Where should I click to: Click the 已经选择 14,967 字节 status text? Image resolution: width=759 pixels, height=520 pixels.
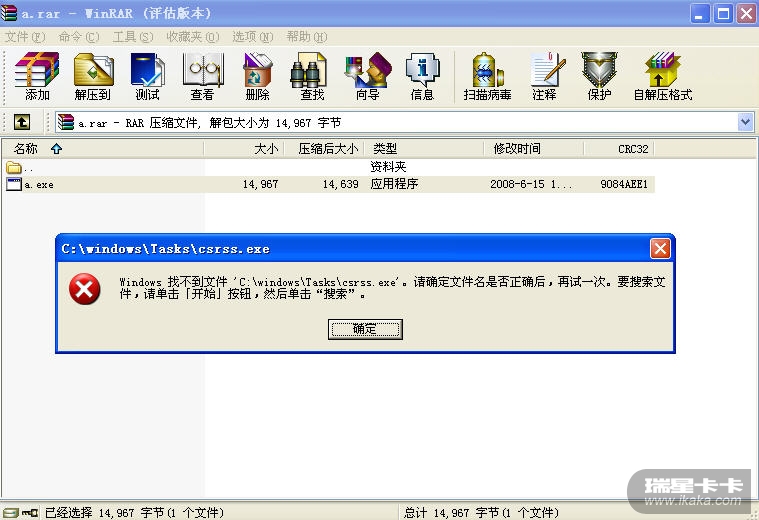tap(134, 513)
